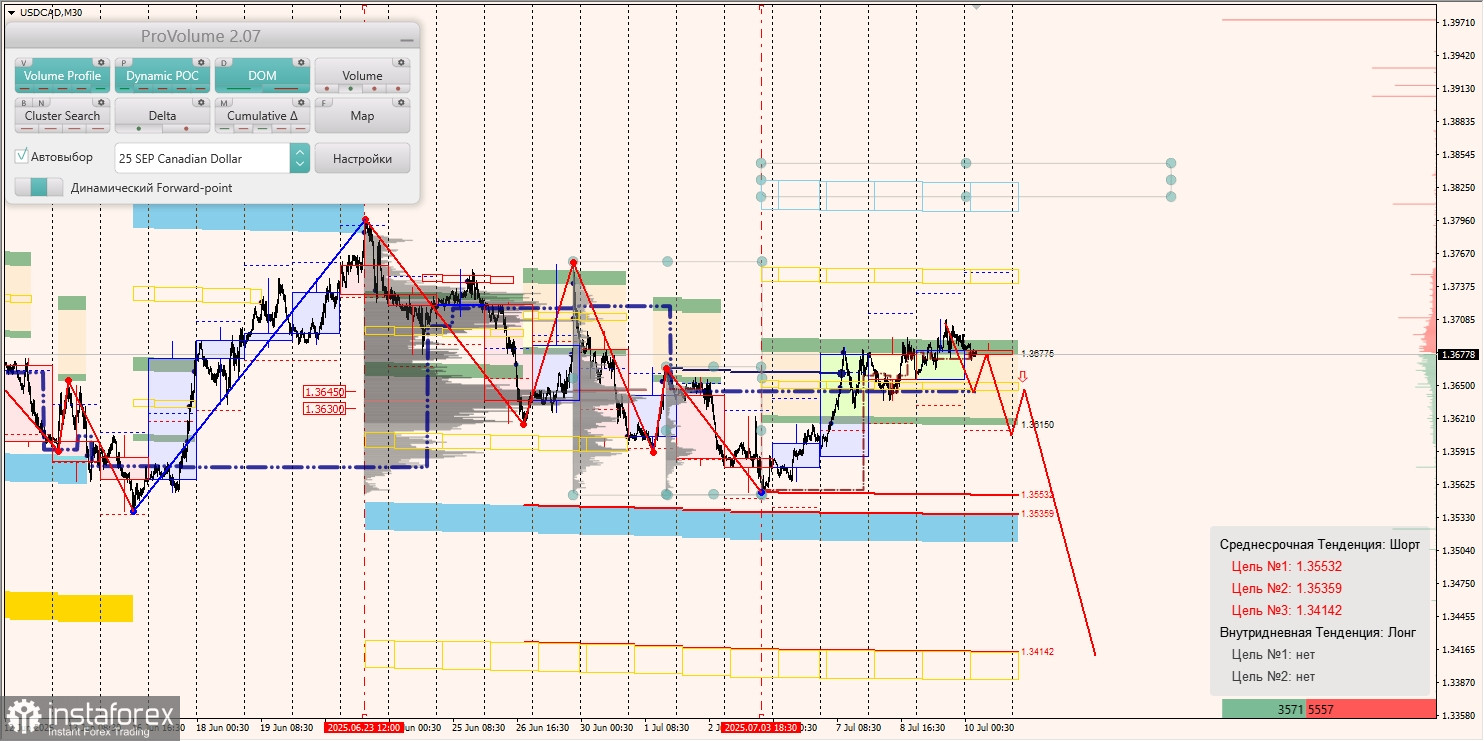
Task: Toggle Dynamic POC indicator
Action: (162, 76)
